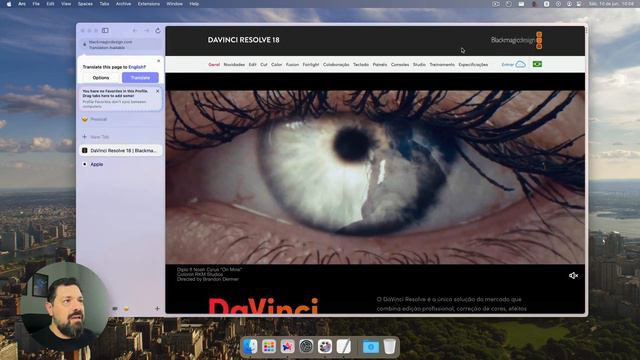Viewport: 640px width, 360px height.
Task: Dismiss the no Favorites notice
Action: (x=158, y=91)
